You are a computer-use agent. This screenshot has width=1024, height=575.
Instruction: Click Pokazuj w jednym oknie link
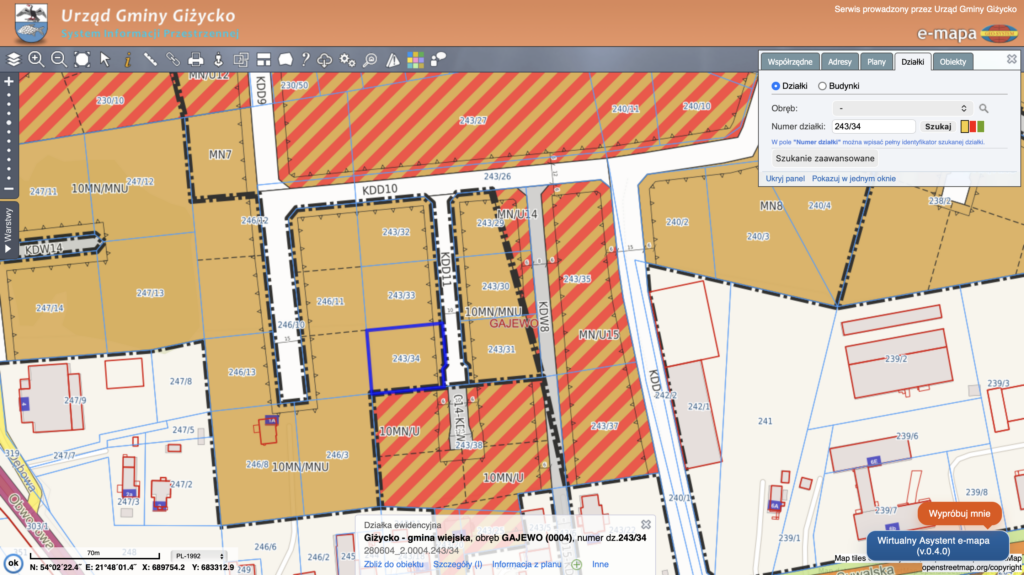tap(854, 178)
